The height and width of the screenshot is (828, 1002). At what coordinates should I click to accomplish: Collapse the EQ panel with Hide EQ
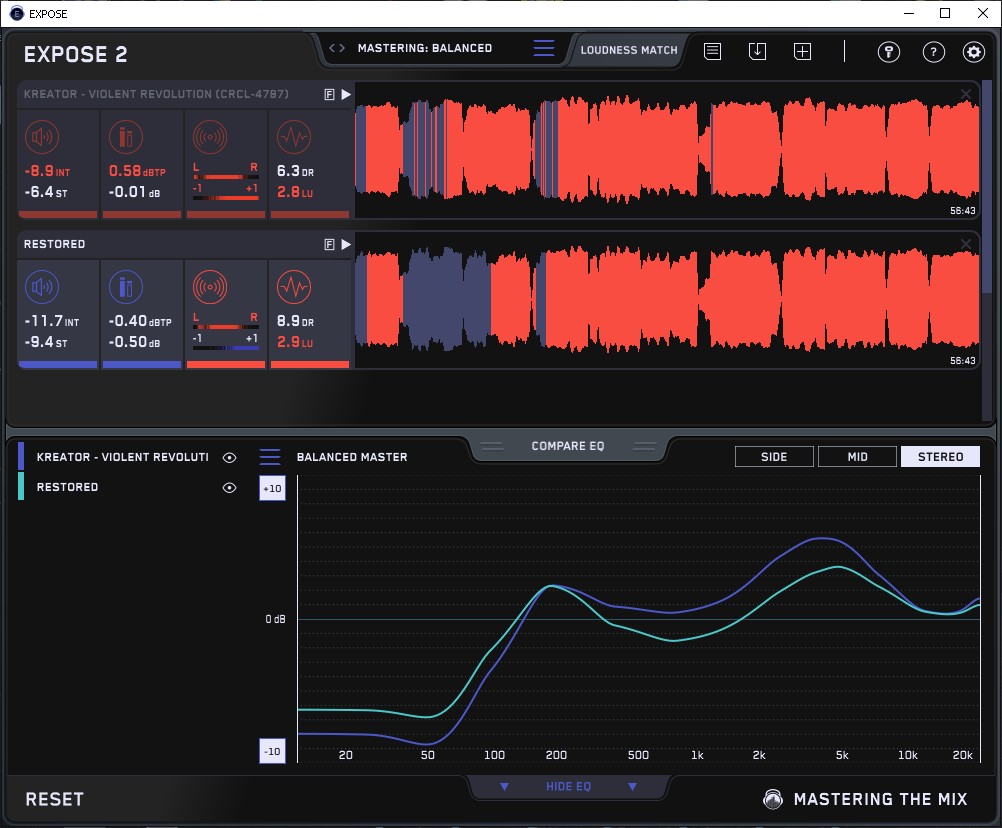(568, 787)
